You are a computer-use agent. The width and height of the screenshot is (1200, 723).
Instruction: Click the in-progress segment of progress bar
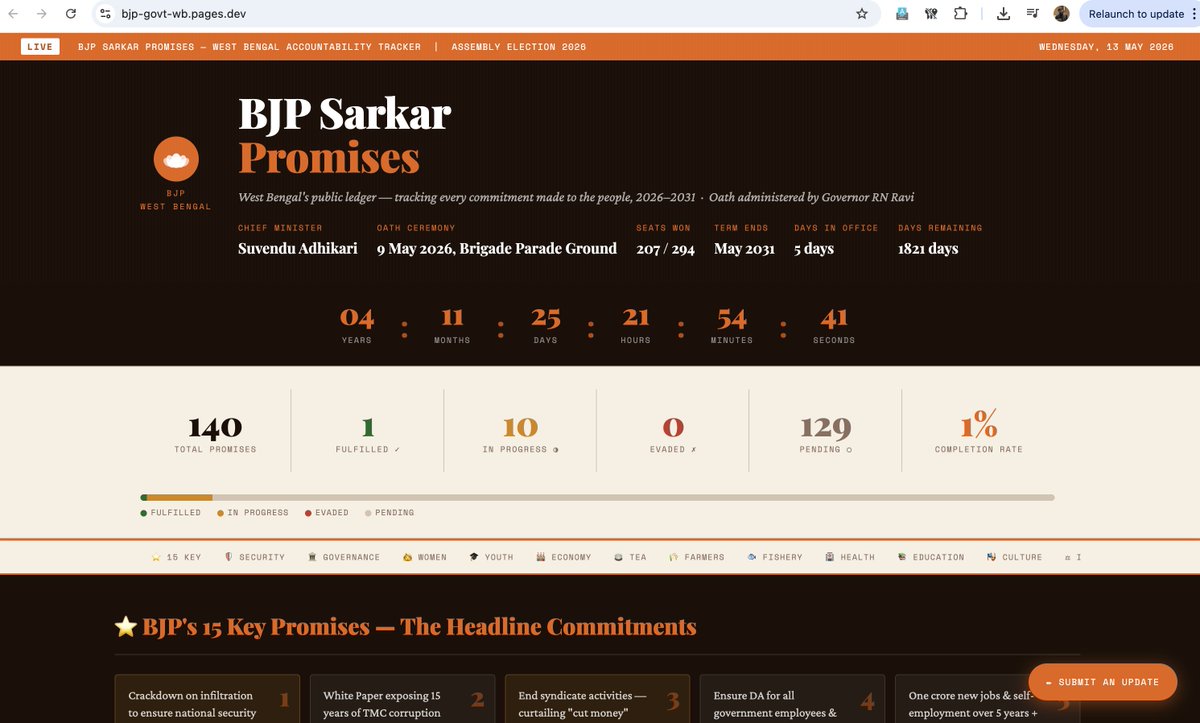180,497
